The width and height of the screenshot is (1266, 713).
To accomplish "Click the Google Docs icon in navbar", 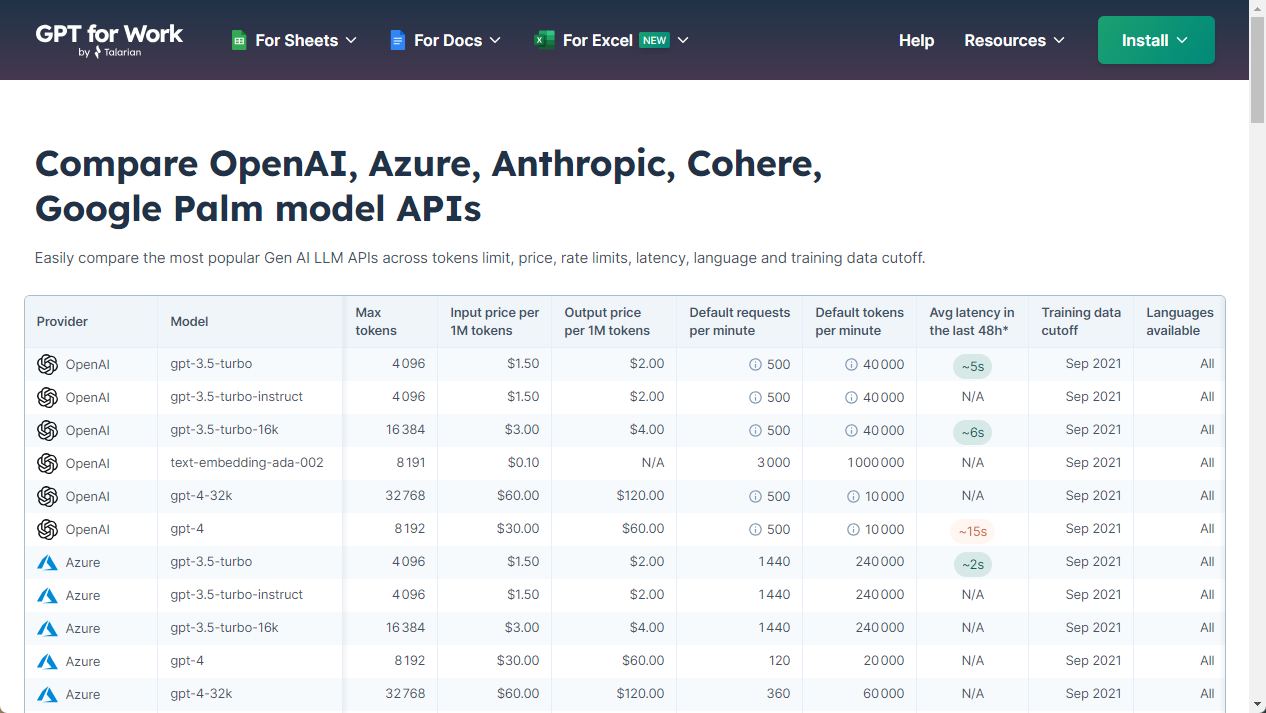I will (x=397, y=40).
